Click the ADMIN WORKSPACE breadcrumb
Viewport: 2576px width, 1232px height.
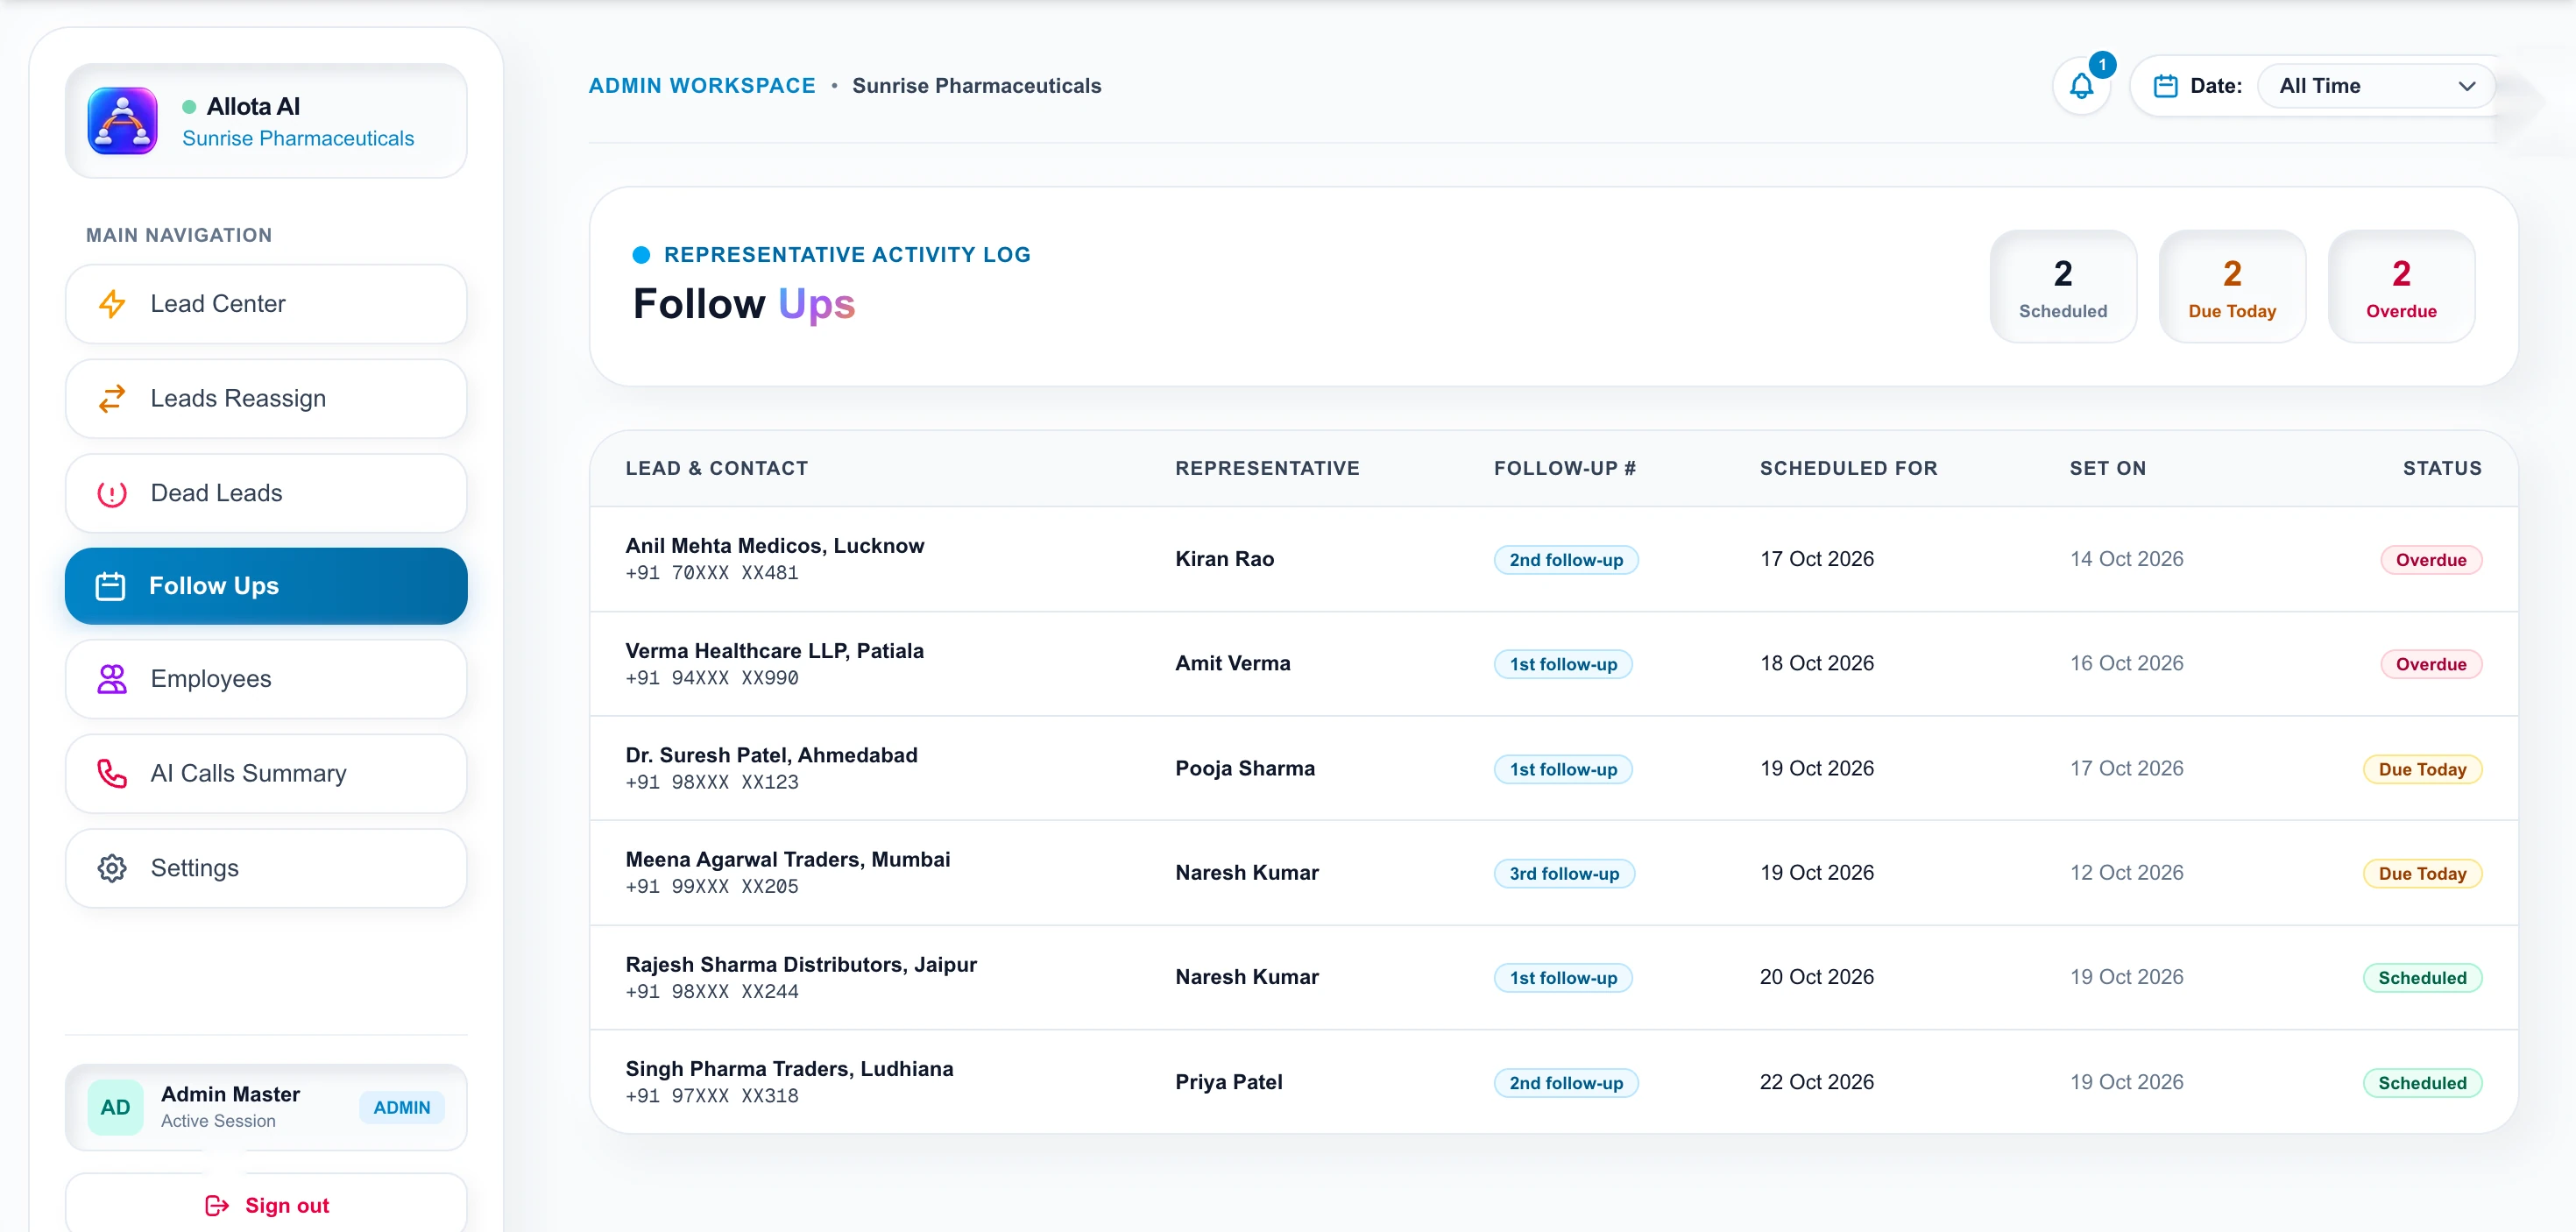[702, 86]
